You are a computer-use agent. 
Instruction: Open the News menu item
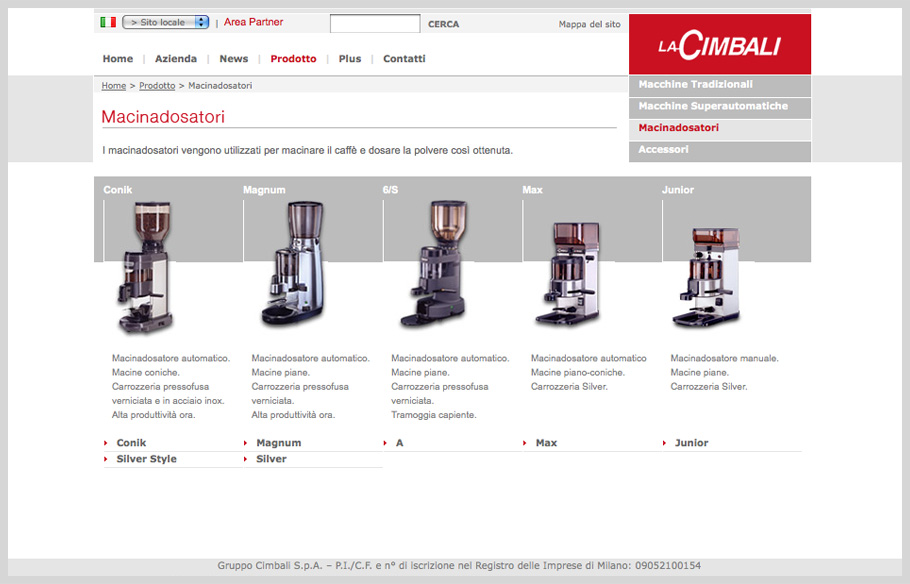point(234,59)
